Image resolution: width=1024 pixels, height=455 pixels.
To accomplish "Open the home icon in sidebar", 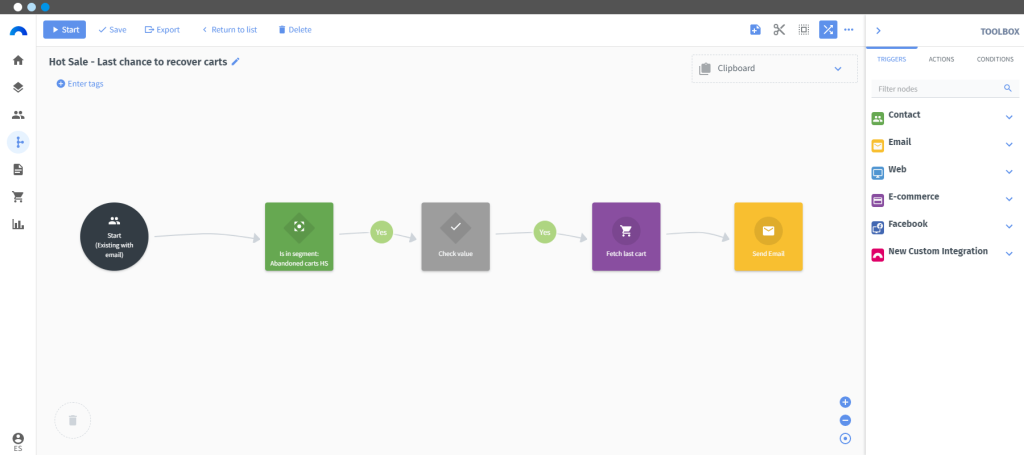I will 18,60.
